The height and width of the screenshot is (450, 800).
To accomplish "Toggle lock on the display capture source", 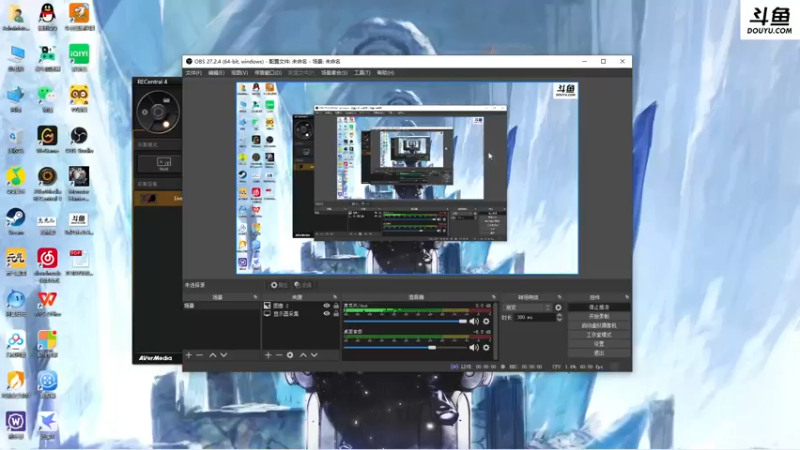I will 336,314.
